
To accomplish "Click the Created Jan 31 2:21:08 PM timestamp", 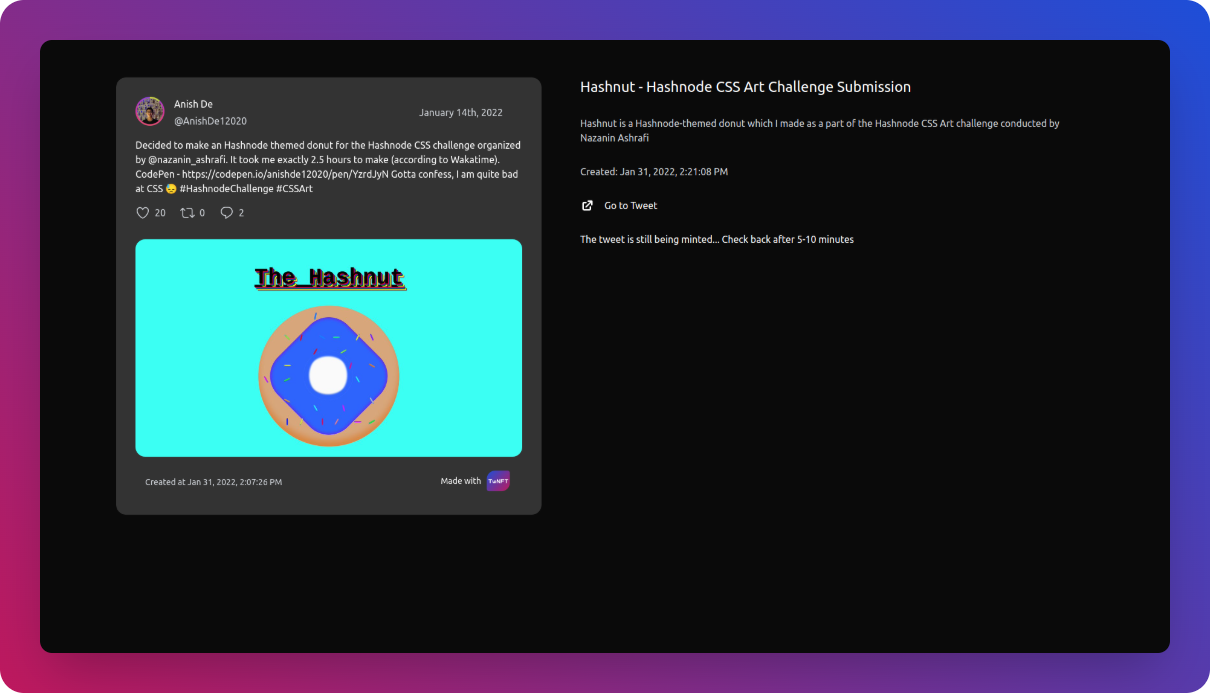I will tap(654, 172).
